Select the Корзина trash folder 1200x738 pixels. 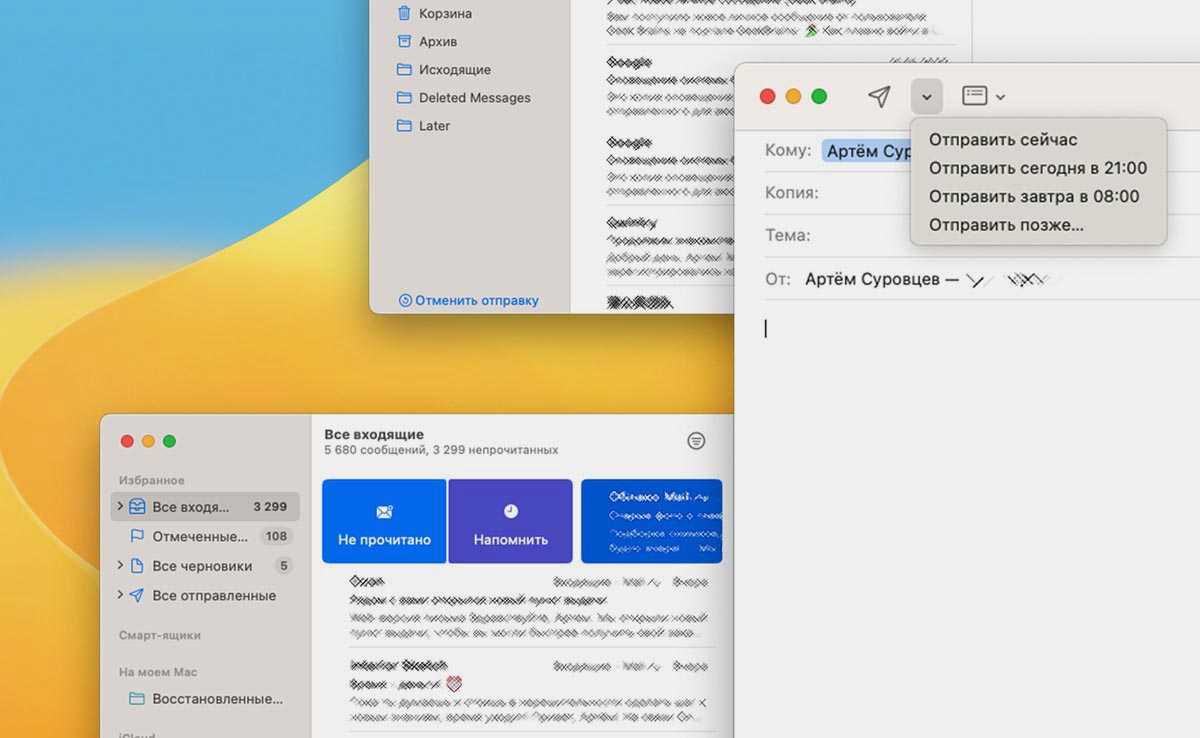click(x=445, y=14)
